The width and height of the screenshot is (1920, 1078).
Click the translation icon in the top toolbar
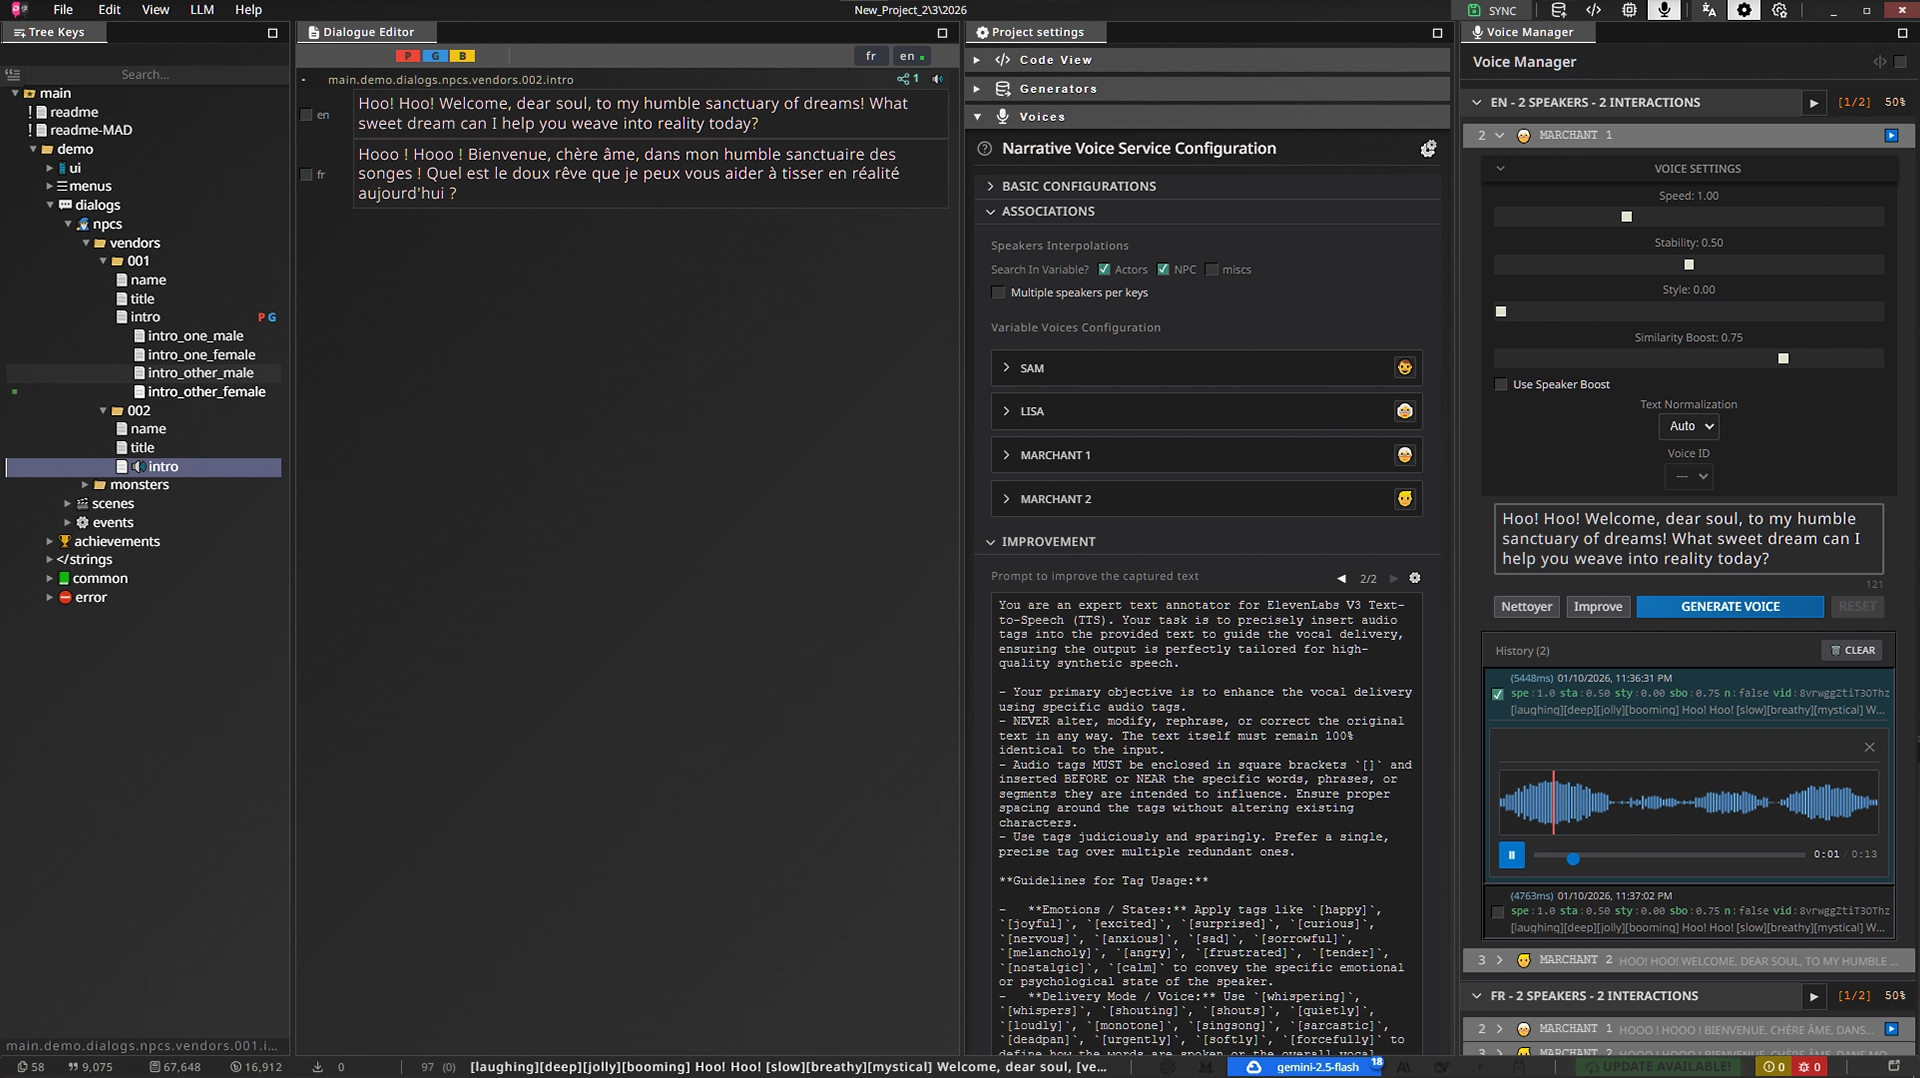point(1709,10)
